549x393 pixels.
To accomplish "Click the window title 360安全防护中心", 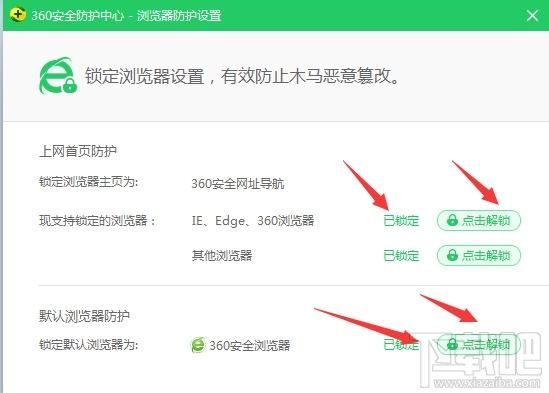I will tap(78, 15).
